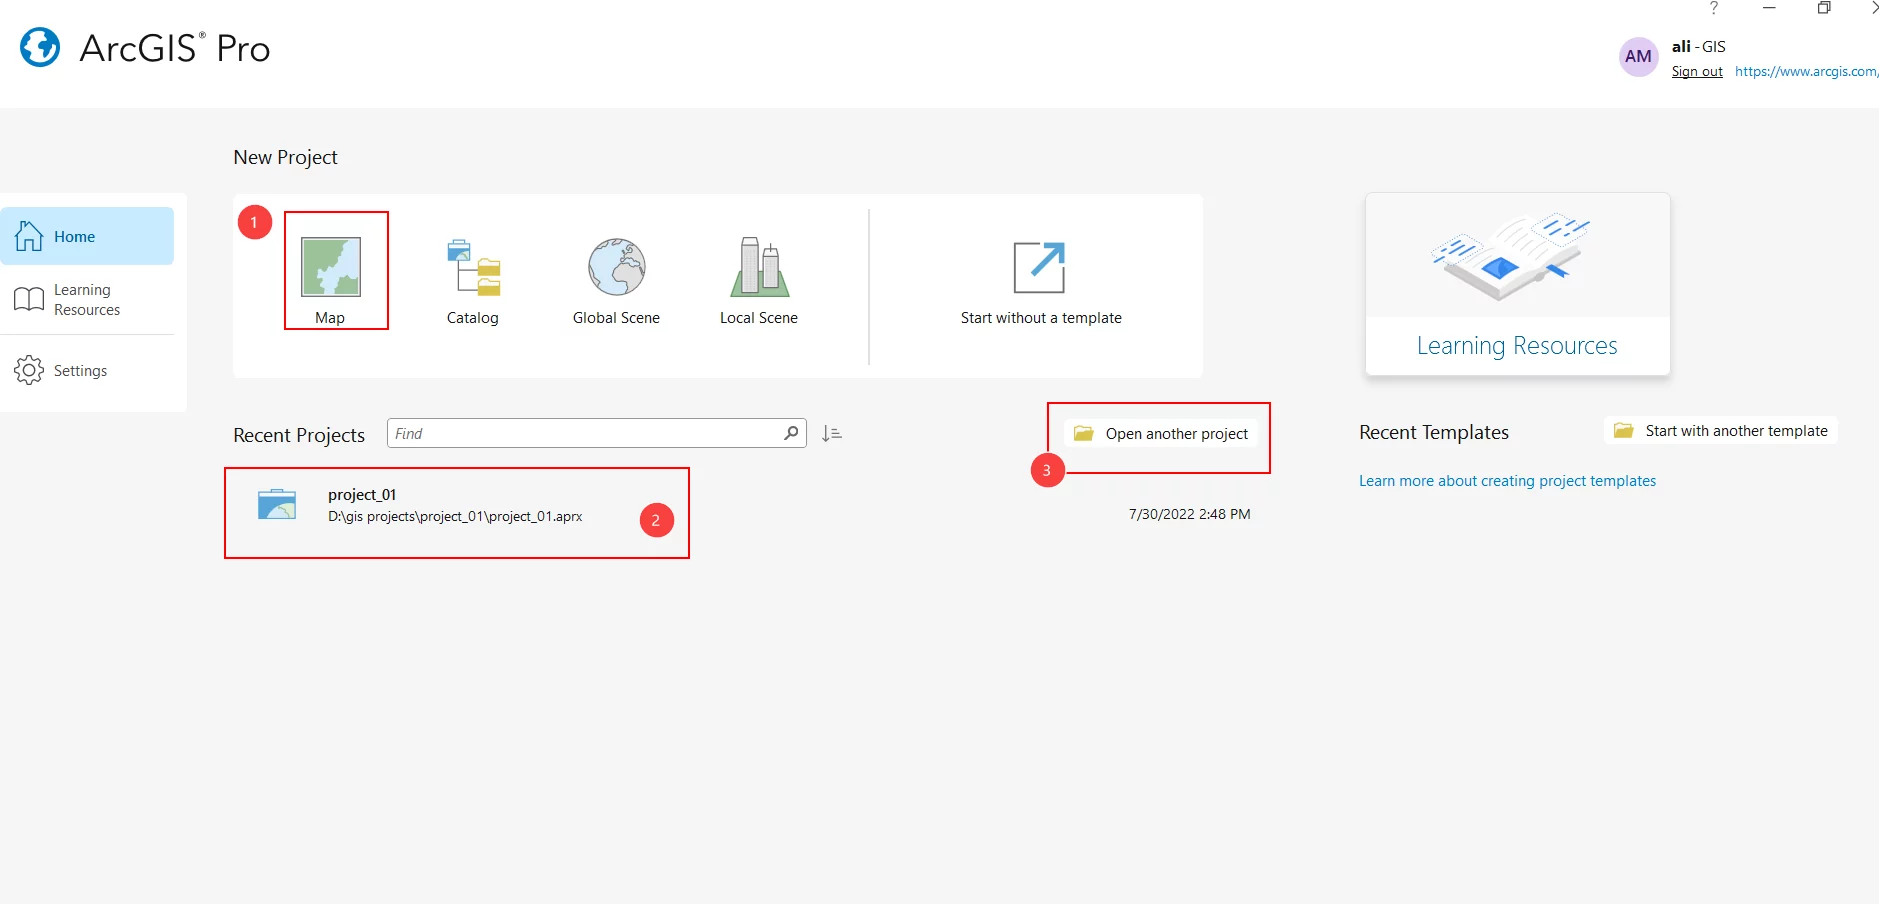Create a new Catalog project
Viewport: 1879px width, 904px height.
coord(473,281)
